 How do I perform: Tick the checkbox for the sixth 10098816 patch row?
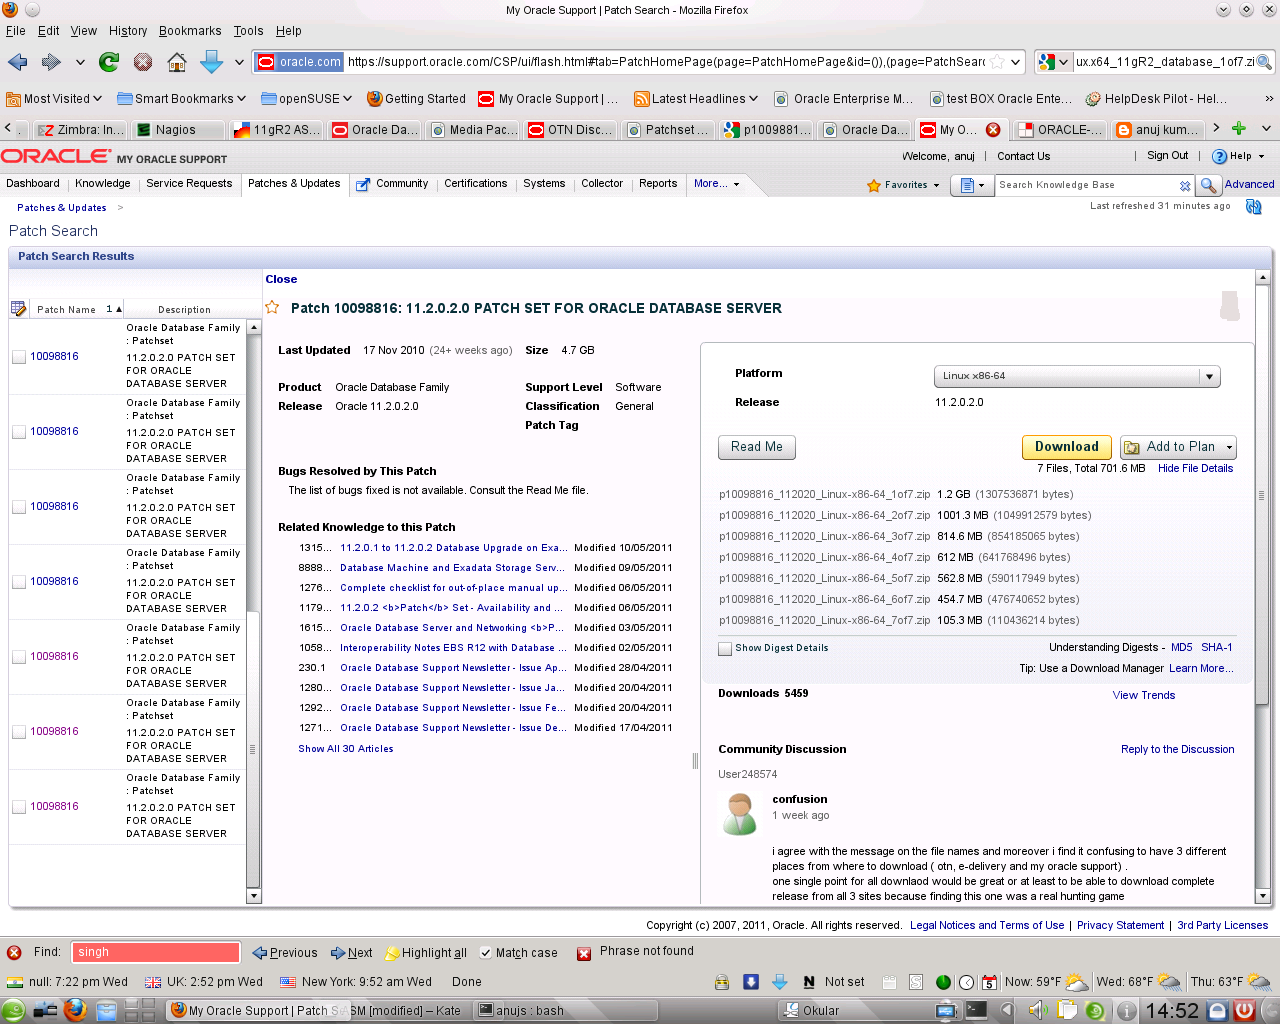(x=19, y=732)
